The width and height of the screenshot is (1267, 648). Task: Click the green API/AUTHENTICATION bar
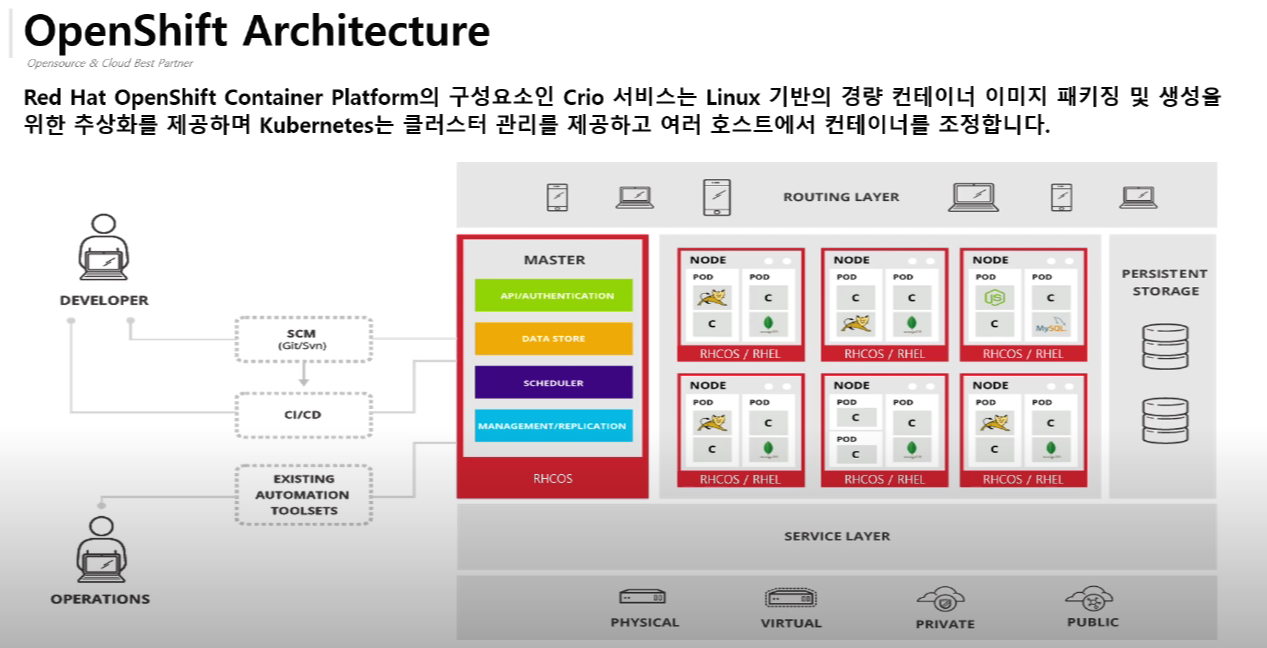point(554,295)
